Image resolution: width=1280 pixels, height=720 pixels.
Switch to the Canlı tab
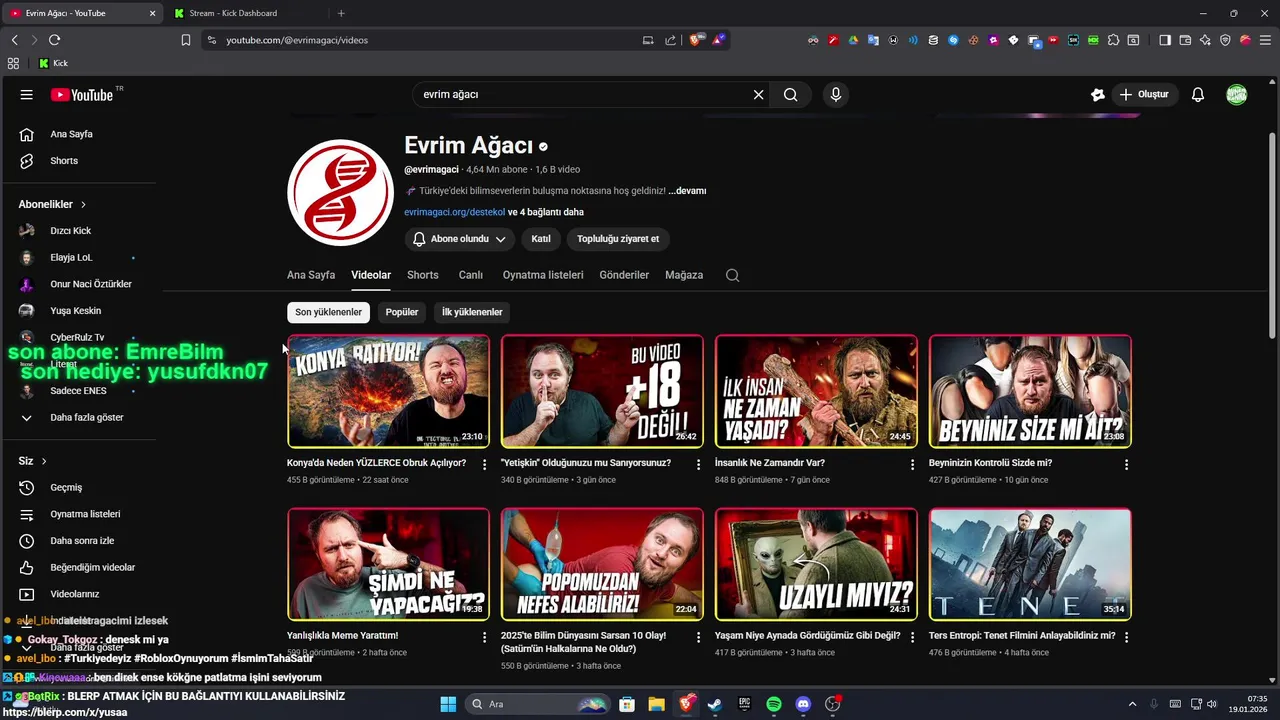(471, 275)
